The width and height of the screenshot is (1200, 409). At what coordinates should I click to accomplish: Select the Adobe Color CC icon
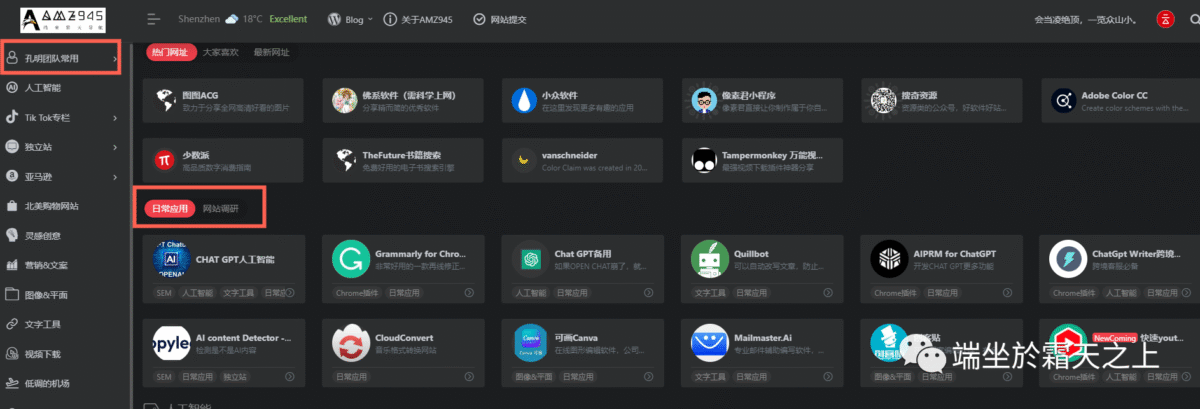[1062, 99]
